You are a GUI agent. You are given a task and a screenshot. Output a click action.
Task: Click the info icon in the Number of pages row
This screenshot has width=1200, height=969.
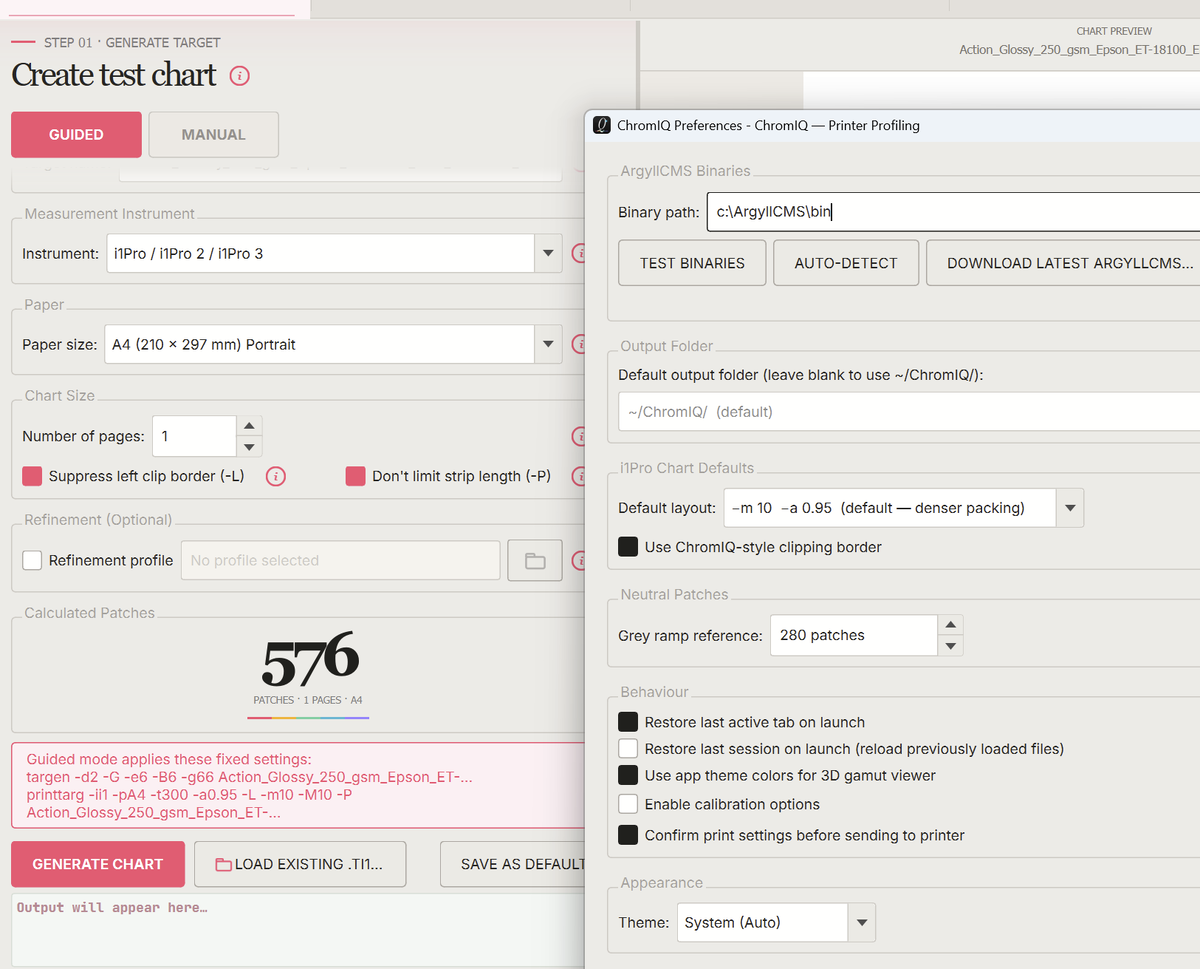pyautogui.click(x=579, y=437)
